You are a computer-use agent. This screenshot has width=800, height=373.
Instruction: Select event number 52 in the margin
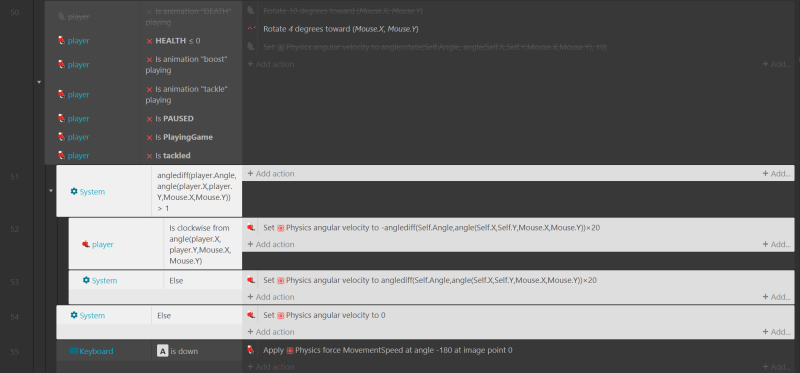coord(14,229)
